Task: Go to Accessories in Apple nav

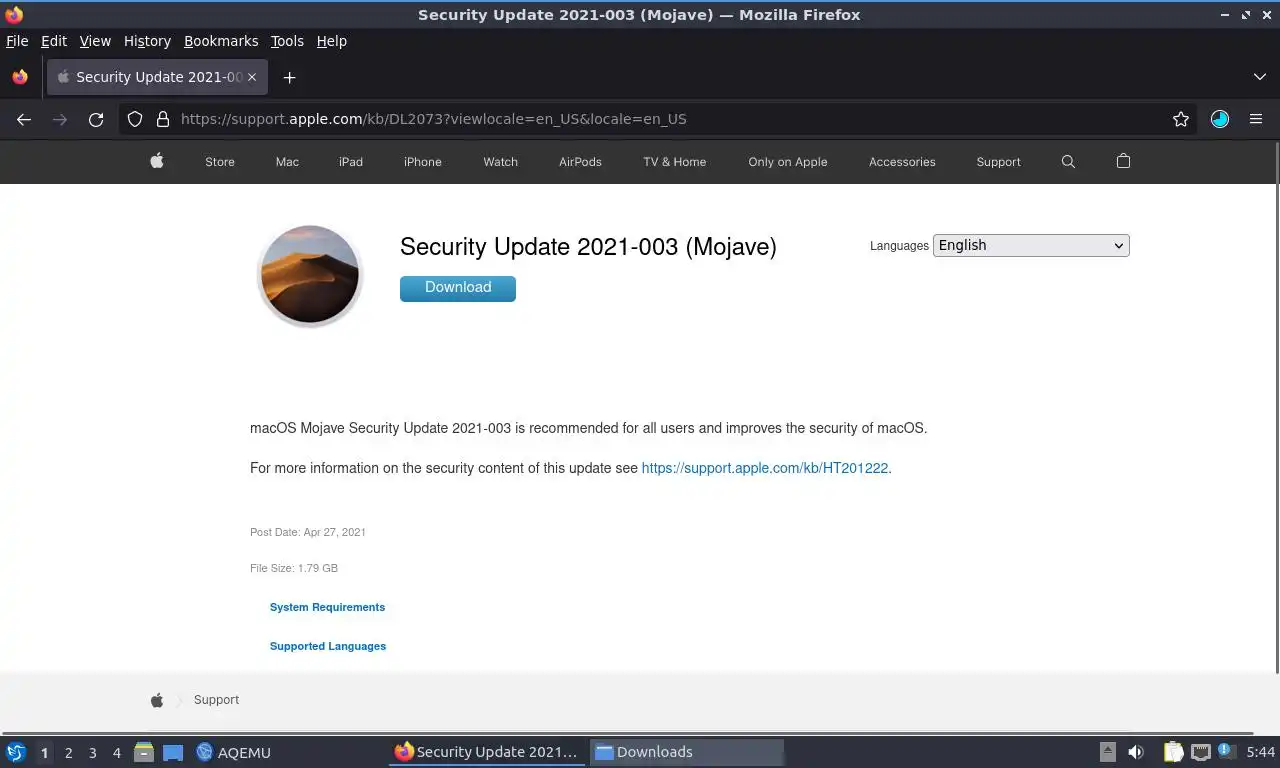Action: click(902, 162)
